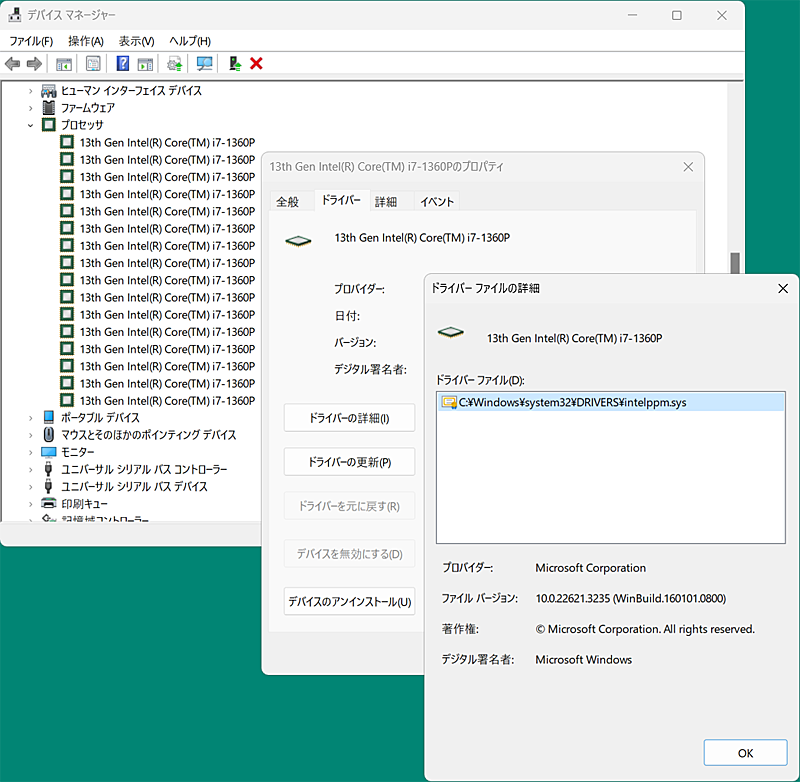Switch to the イベント tab

[x=437, y=201]
